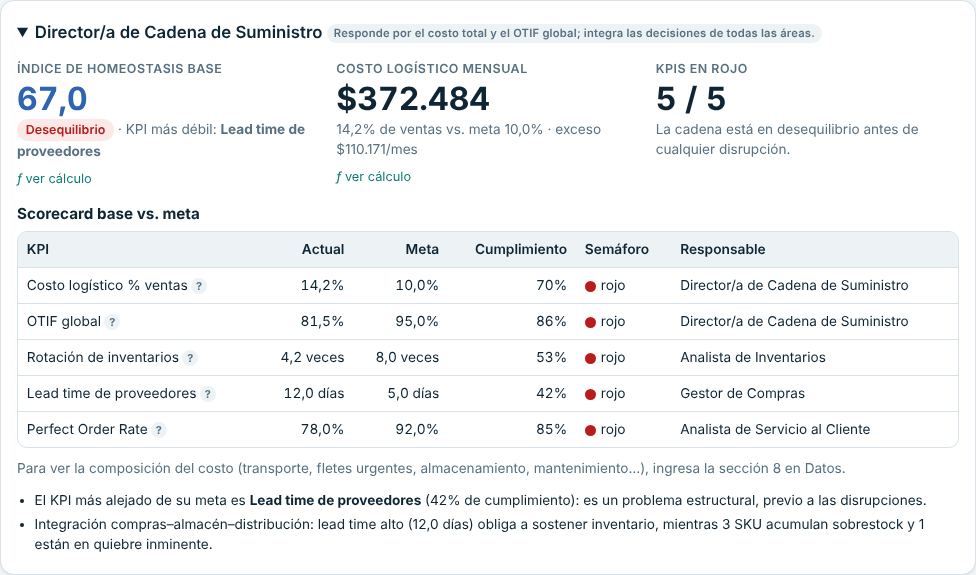Click the 4,2 veces actual value cell
The height and width of the screenshot is (575, 976).
(312, 358)
